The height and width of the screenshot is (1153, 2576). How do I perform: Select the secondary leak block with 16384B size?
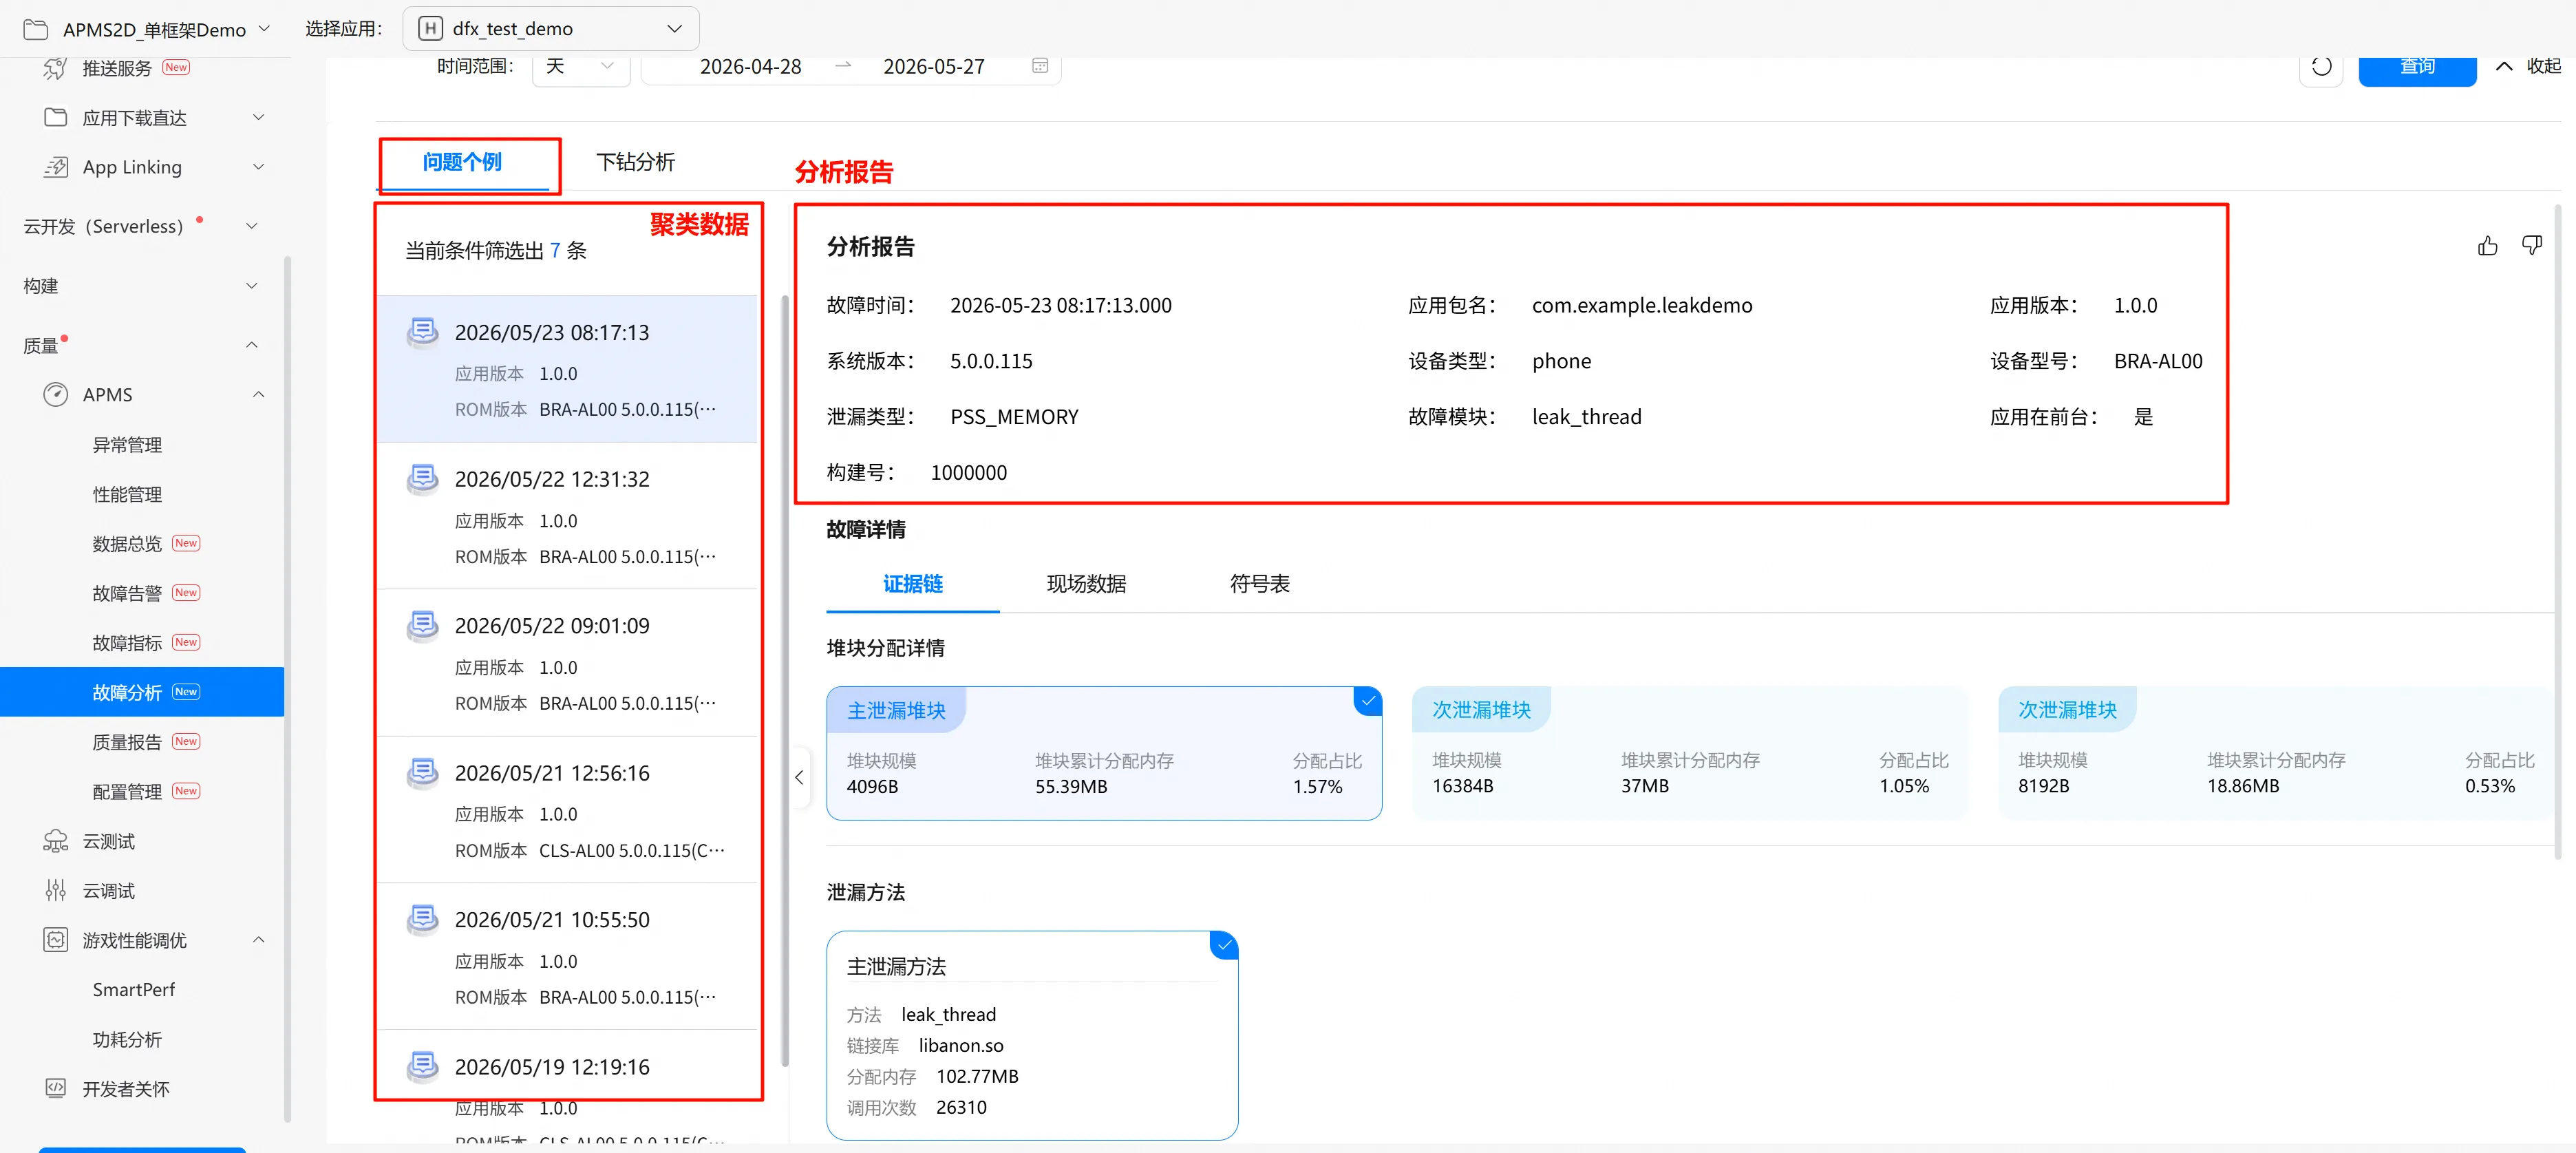click(1690, 754)
